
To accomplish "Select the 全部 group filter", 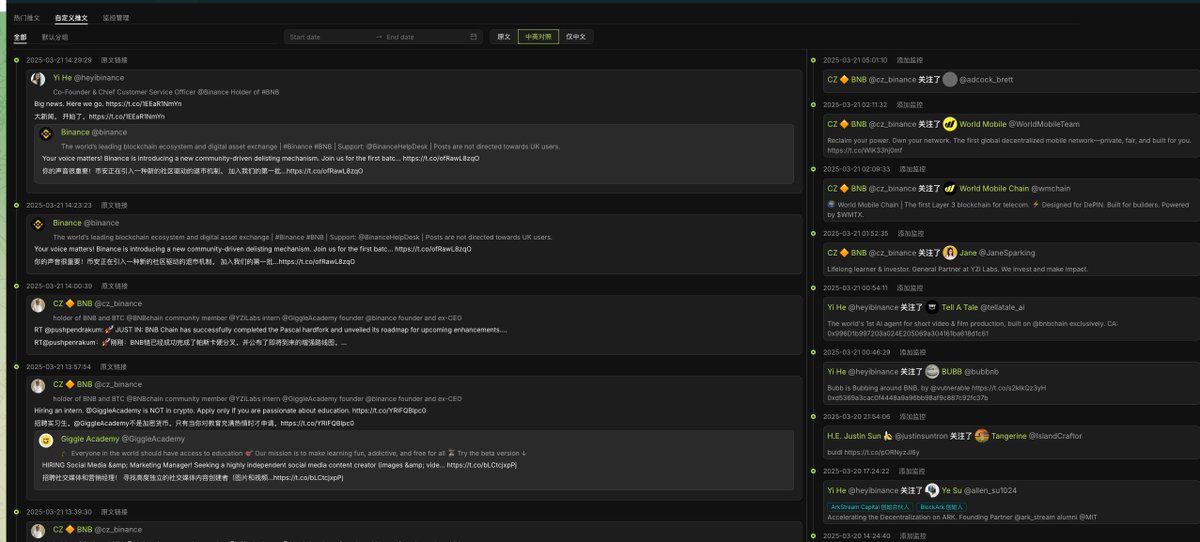I will pos(21,37).
